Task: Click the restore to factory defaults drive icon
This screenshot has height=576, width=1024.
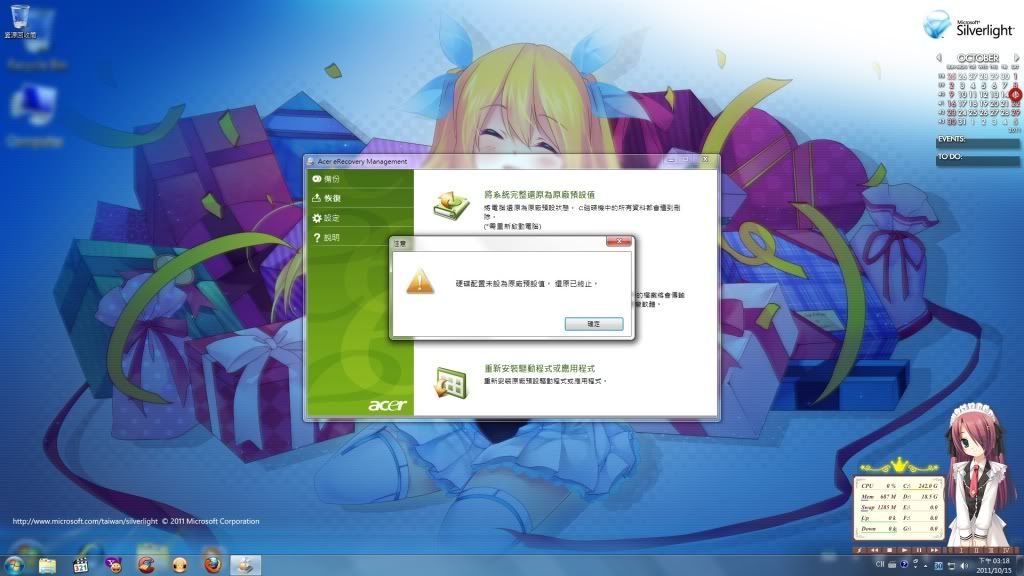Action: (x=451, y=203)
